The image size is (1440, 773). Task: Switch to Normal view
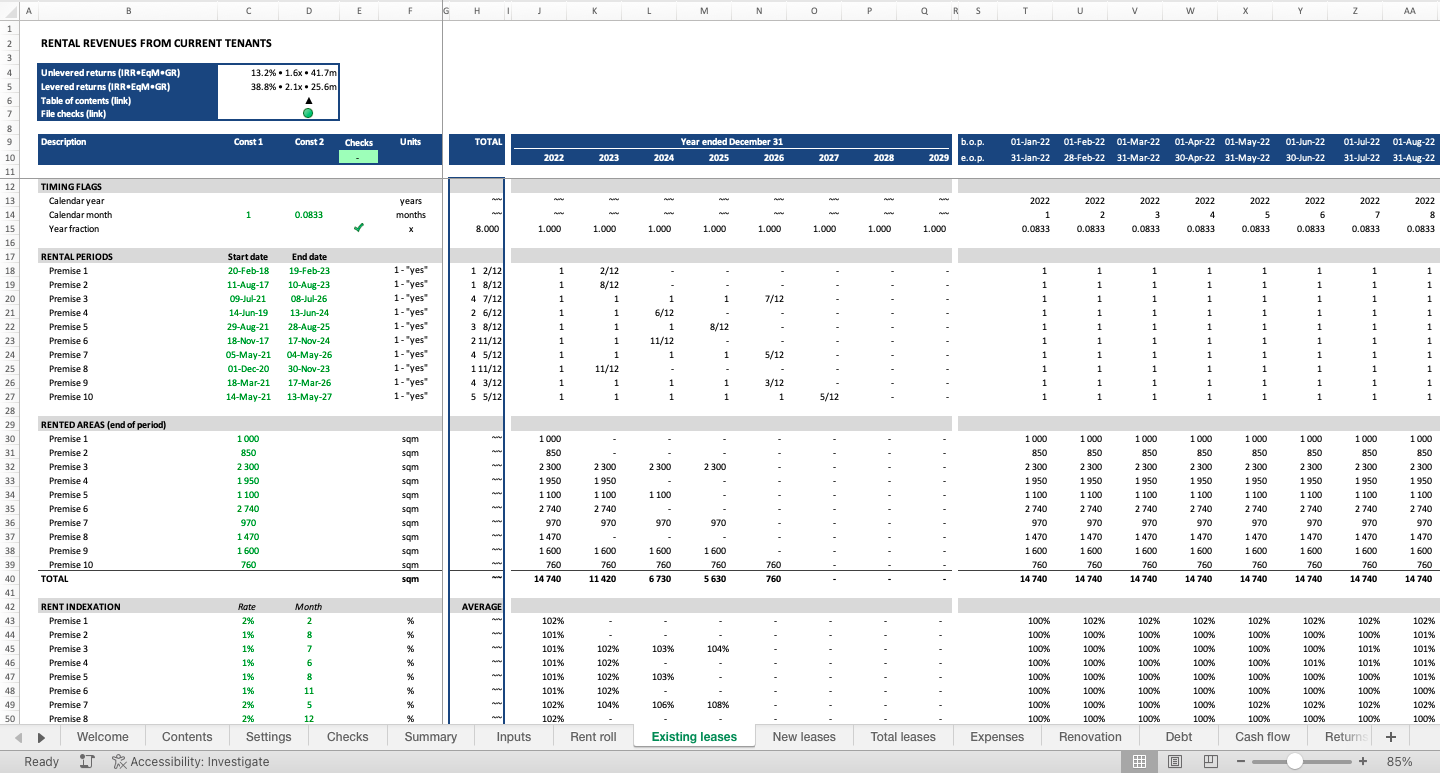(x=1139, y=761)
